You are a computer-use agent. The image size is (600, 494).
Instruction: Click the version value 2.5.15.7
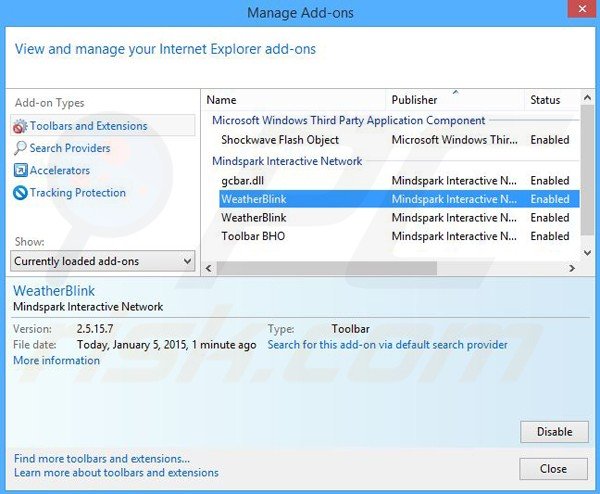[95, 329]
